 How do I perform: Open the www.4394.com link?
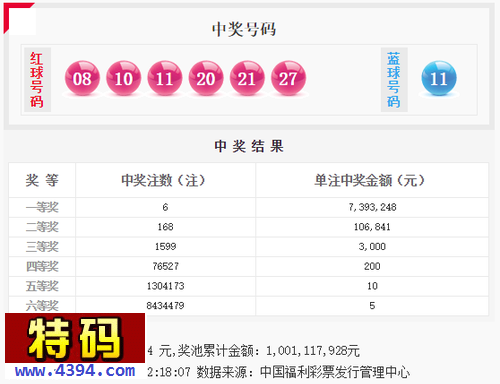pyautogui.click(x=75, y=371)
